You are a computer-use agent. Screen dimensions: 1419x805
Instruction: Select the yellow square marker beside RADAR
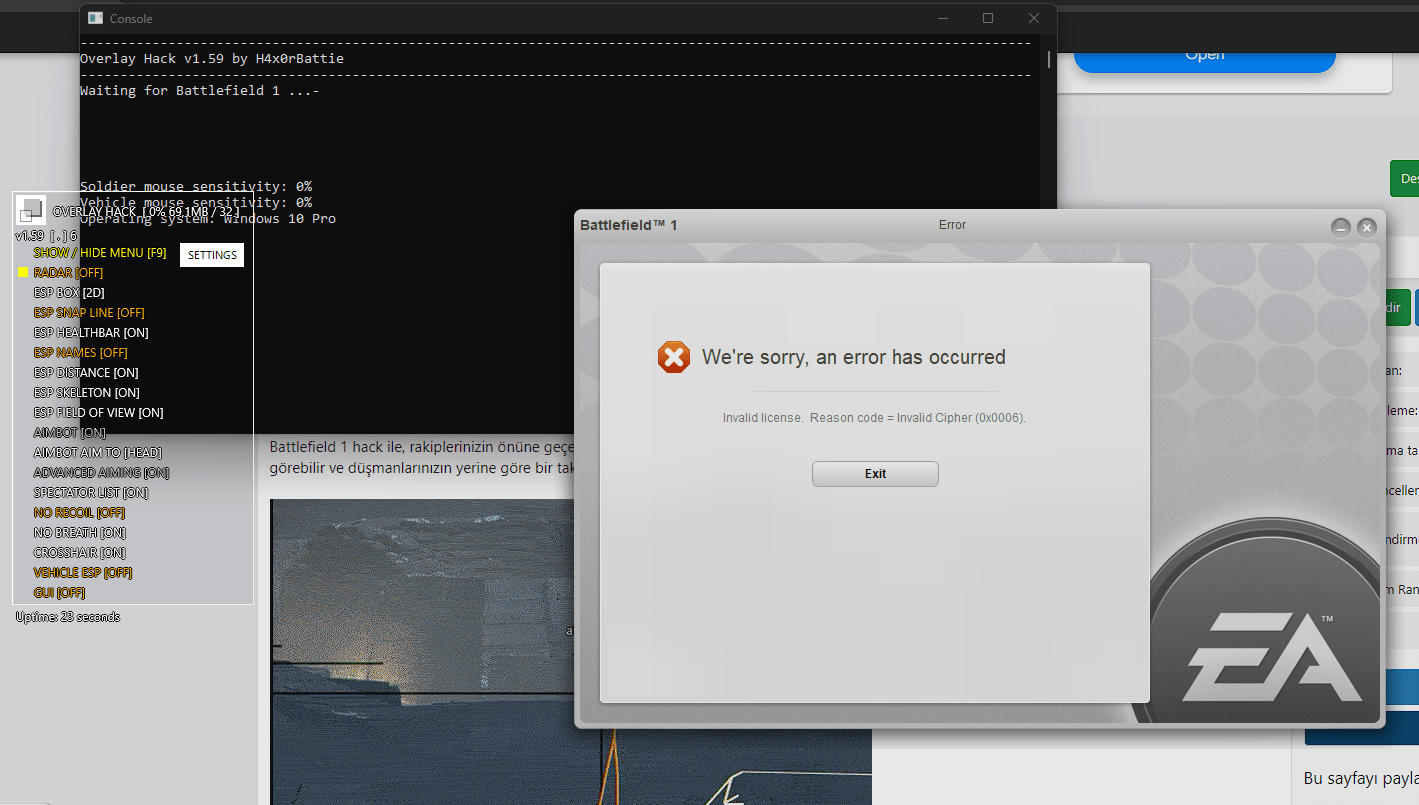23,272
